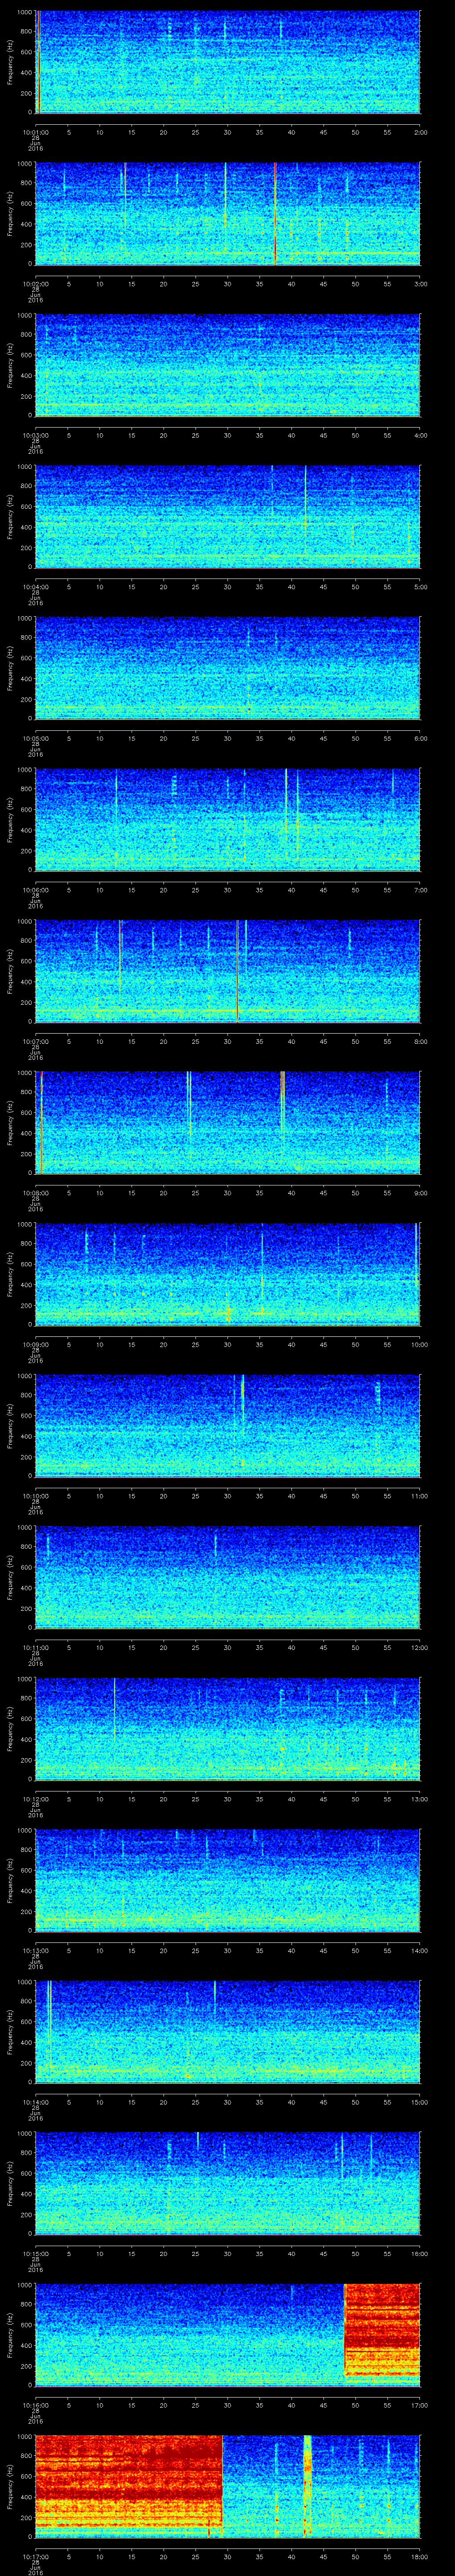
Task: Select the 10:13:00 start time label
Action: pos(35,1950)
